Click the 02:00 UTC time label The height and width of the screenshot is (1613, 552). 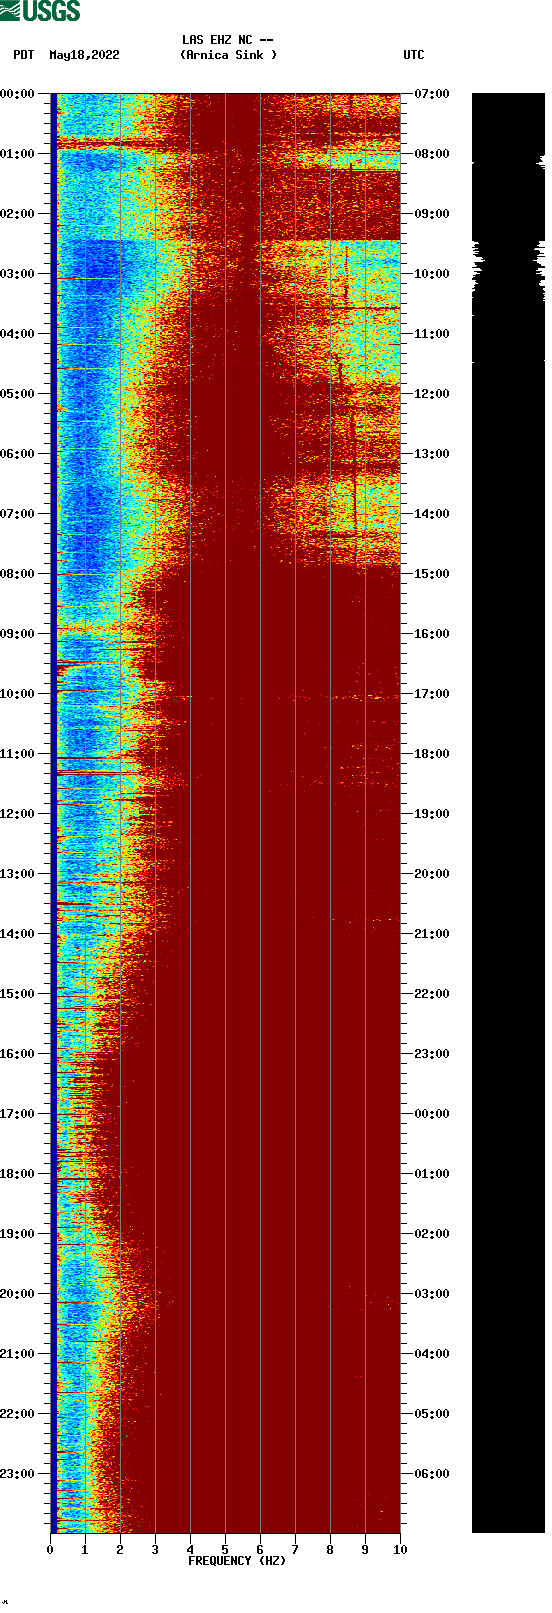tap(432, 1234)
